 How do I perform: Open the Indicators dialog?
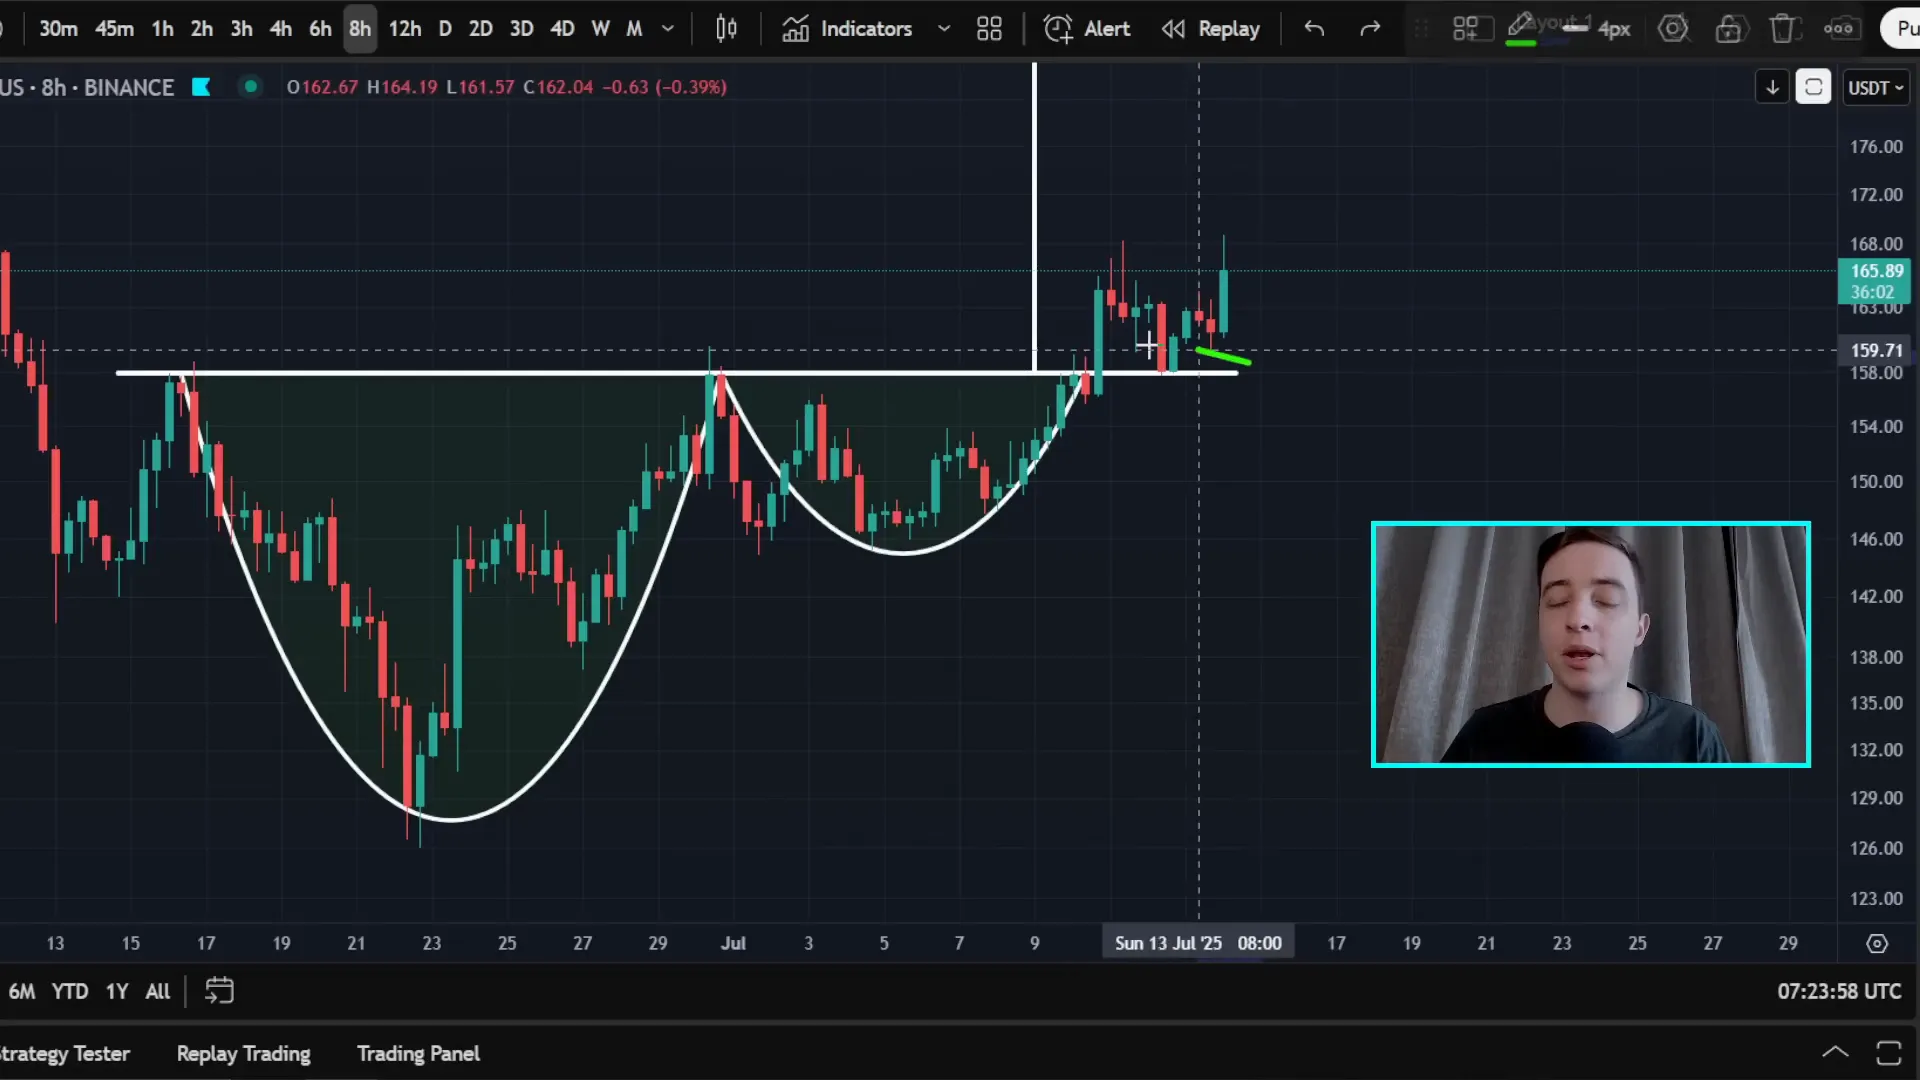click(847, 29)
